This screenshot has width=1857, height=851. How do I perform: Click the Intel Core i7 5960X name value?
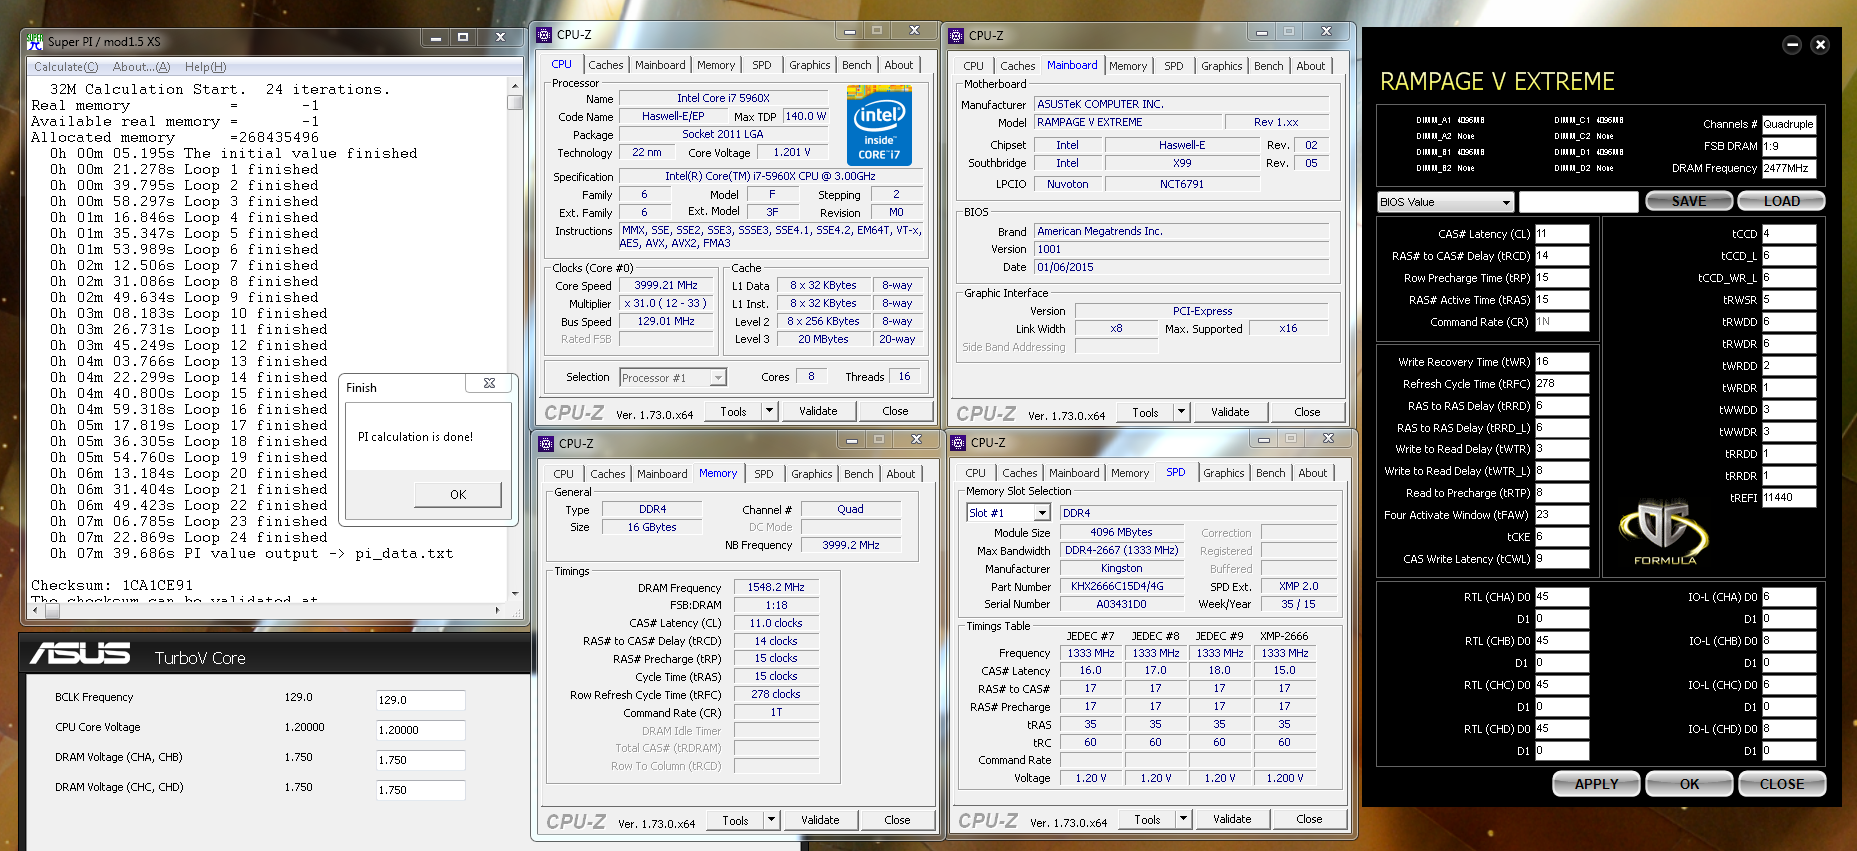[x=723, y=98]
